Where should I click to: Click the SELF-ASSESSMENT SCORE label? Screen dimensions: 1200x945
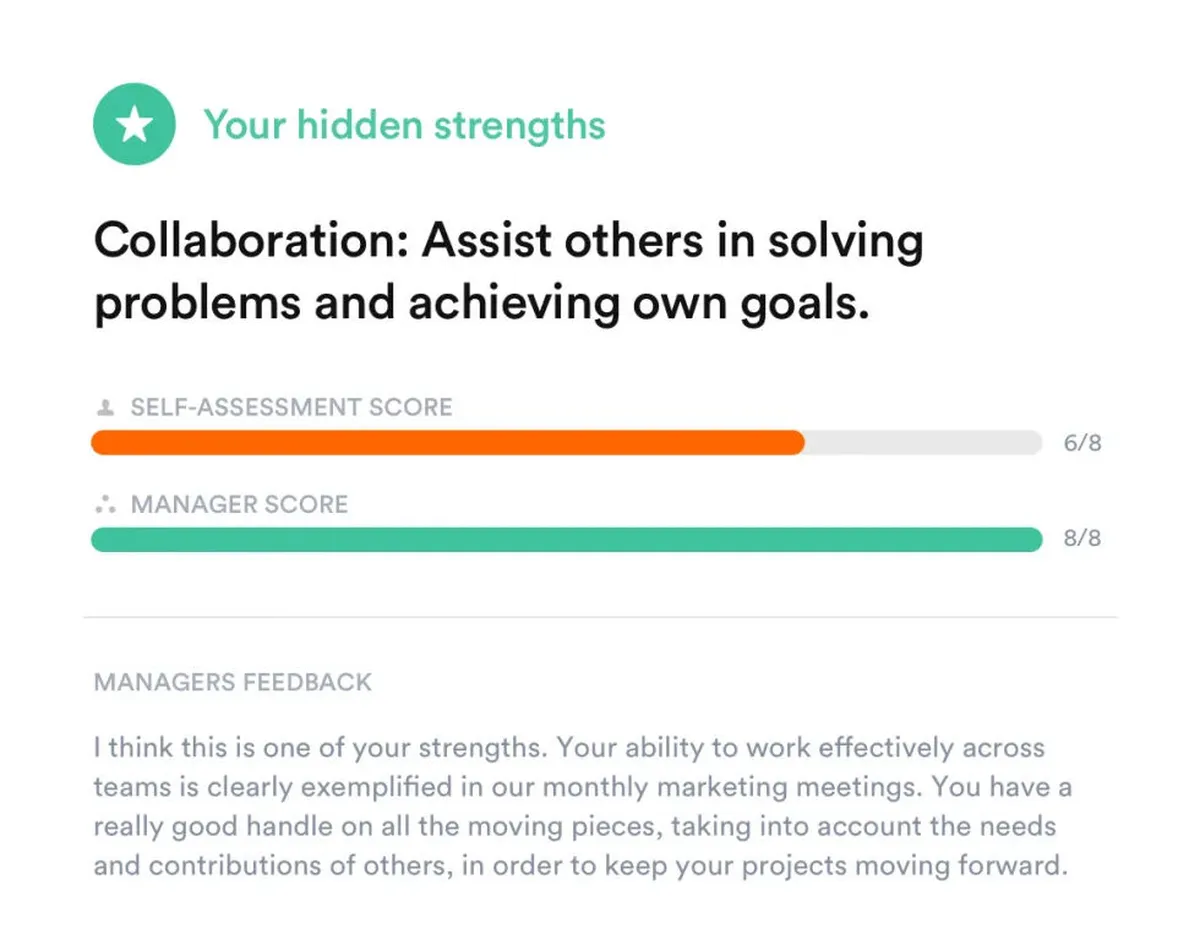click(x=291, y=408)
